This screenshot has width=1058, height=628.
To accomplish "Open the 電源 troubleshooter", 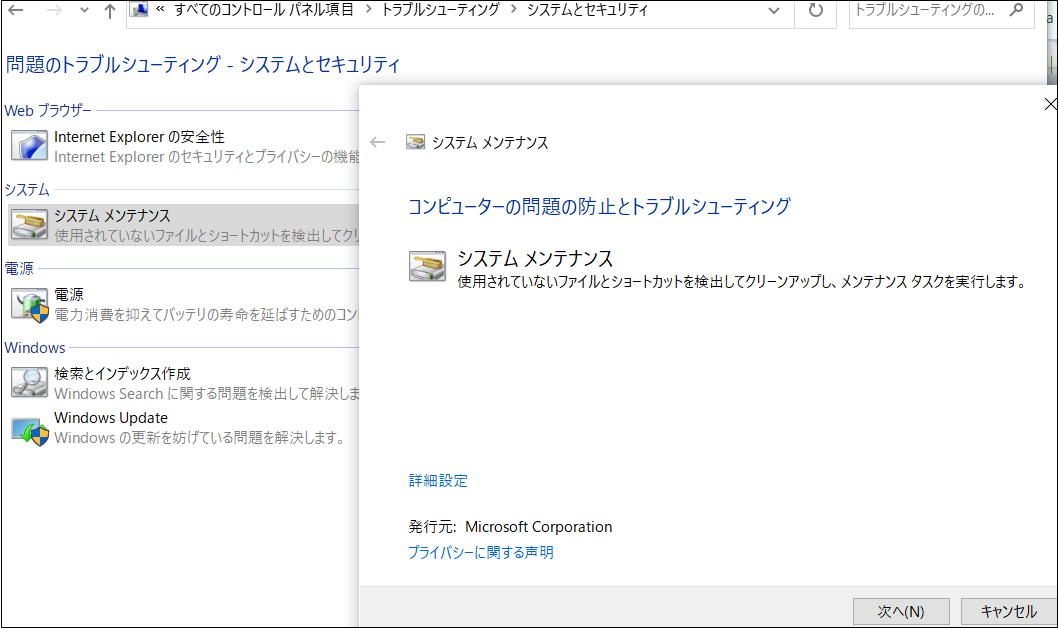I will pos(69,295).
